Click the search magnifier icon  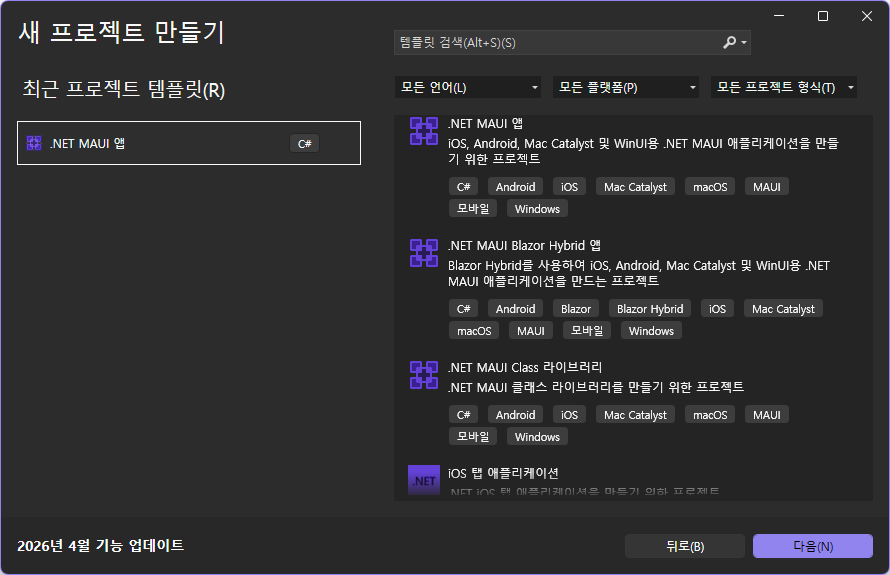click(x=729, y=43)
